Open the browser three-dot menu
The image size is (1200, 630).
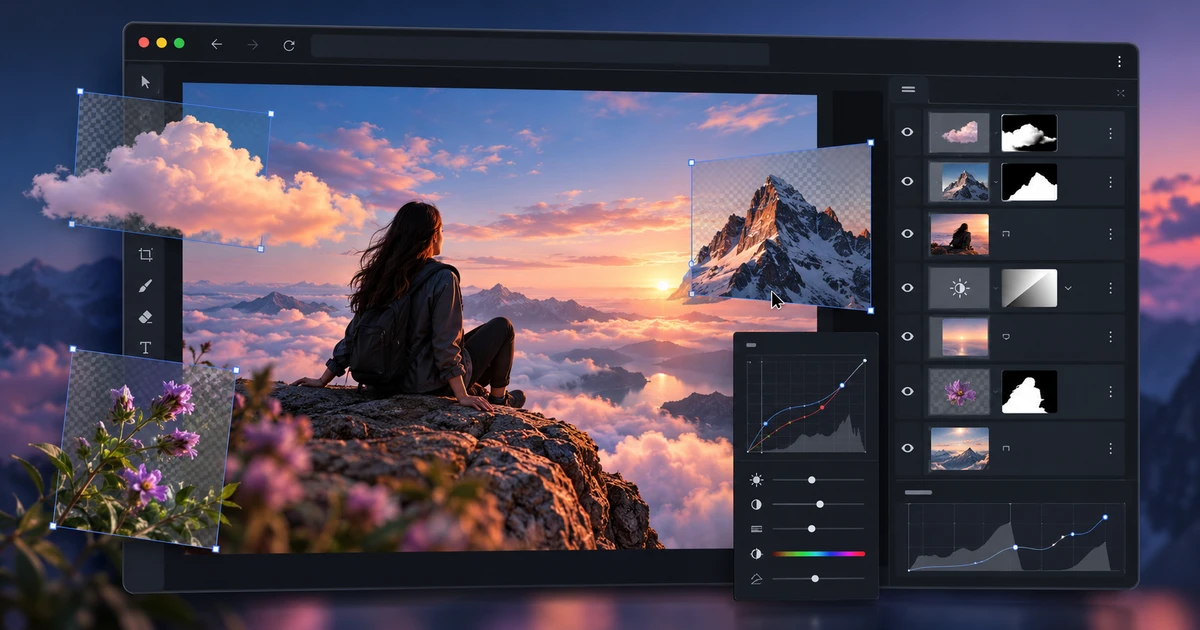click(x=1118, y=62)
